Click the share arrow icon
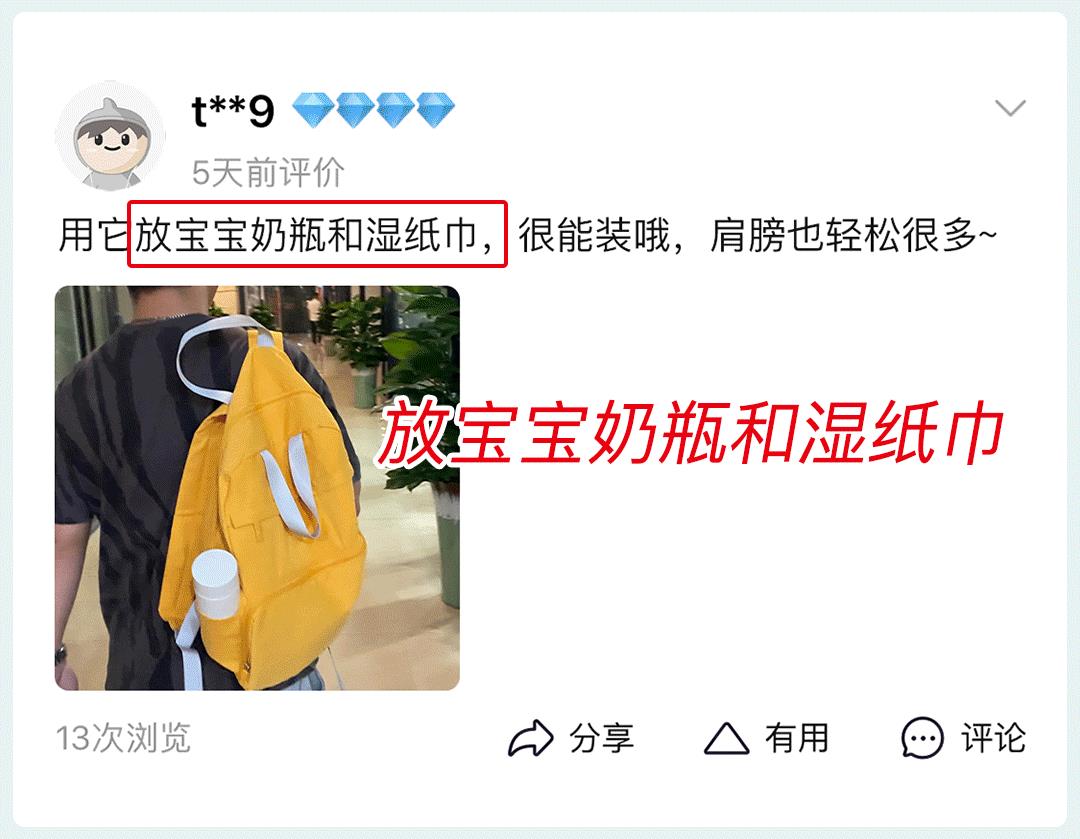The height and width of the screenshot is (839, 1080). click(530, 738)
